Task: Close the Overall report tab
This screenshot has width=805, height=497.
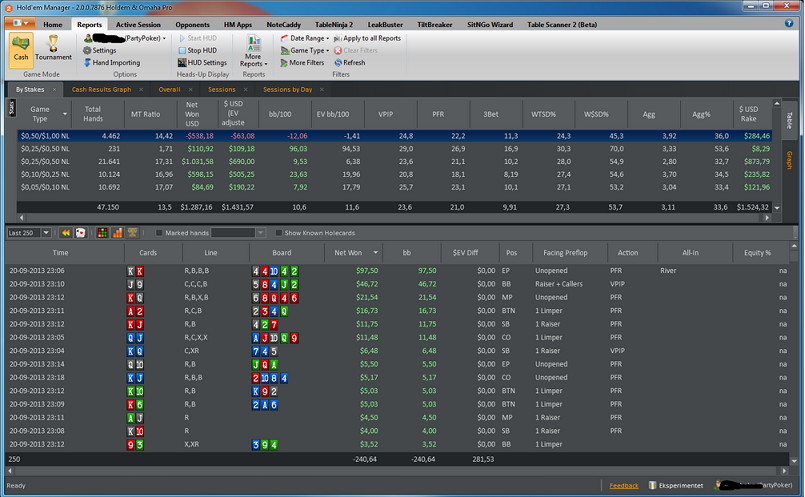Action: pos(190,89)
